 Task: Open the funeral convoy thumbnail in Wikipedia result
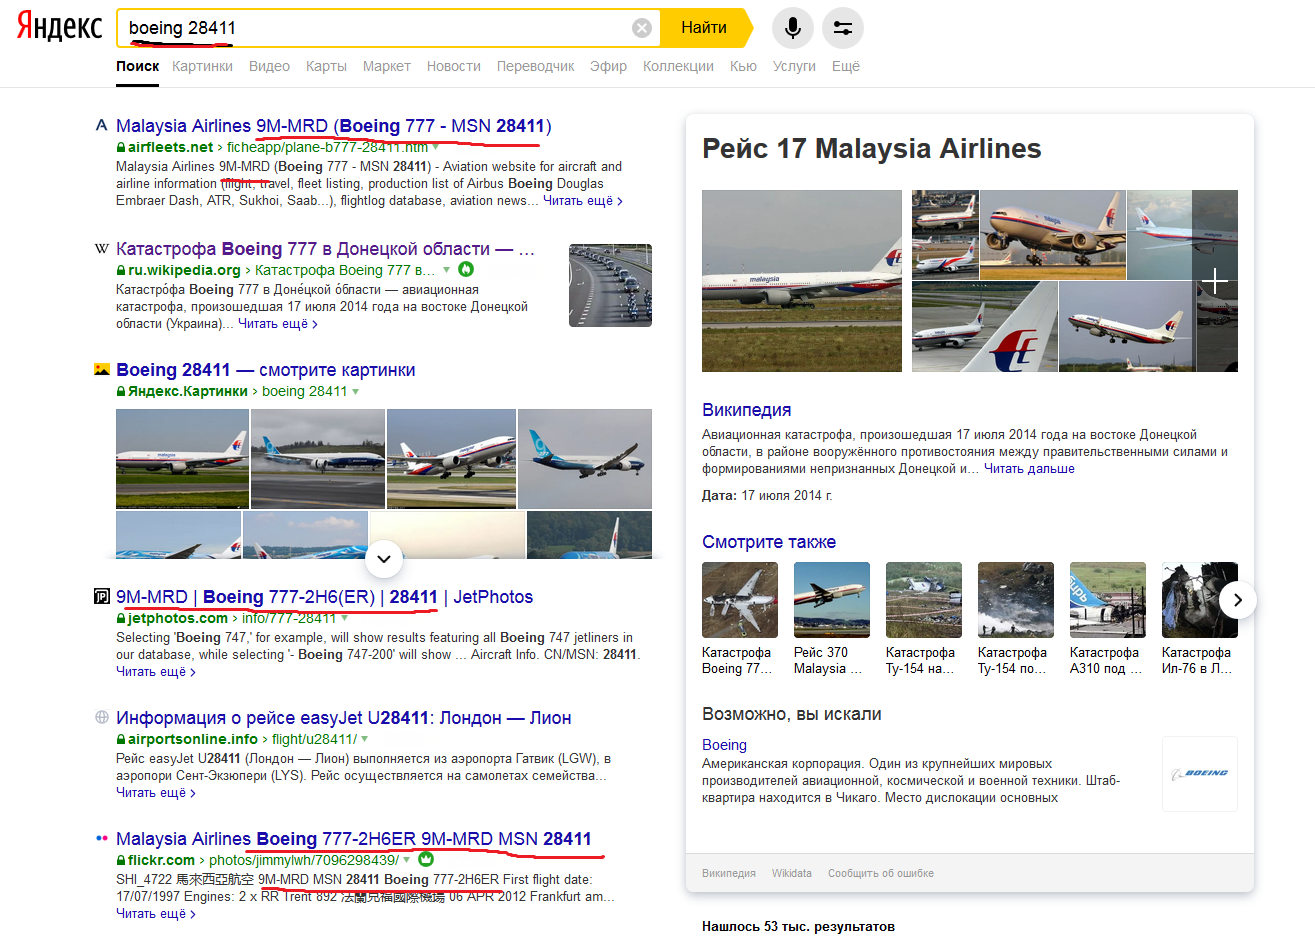[x=610, y=285]
